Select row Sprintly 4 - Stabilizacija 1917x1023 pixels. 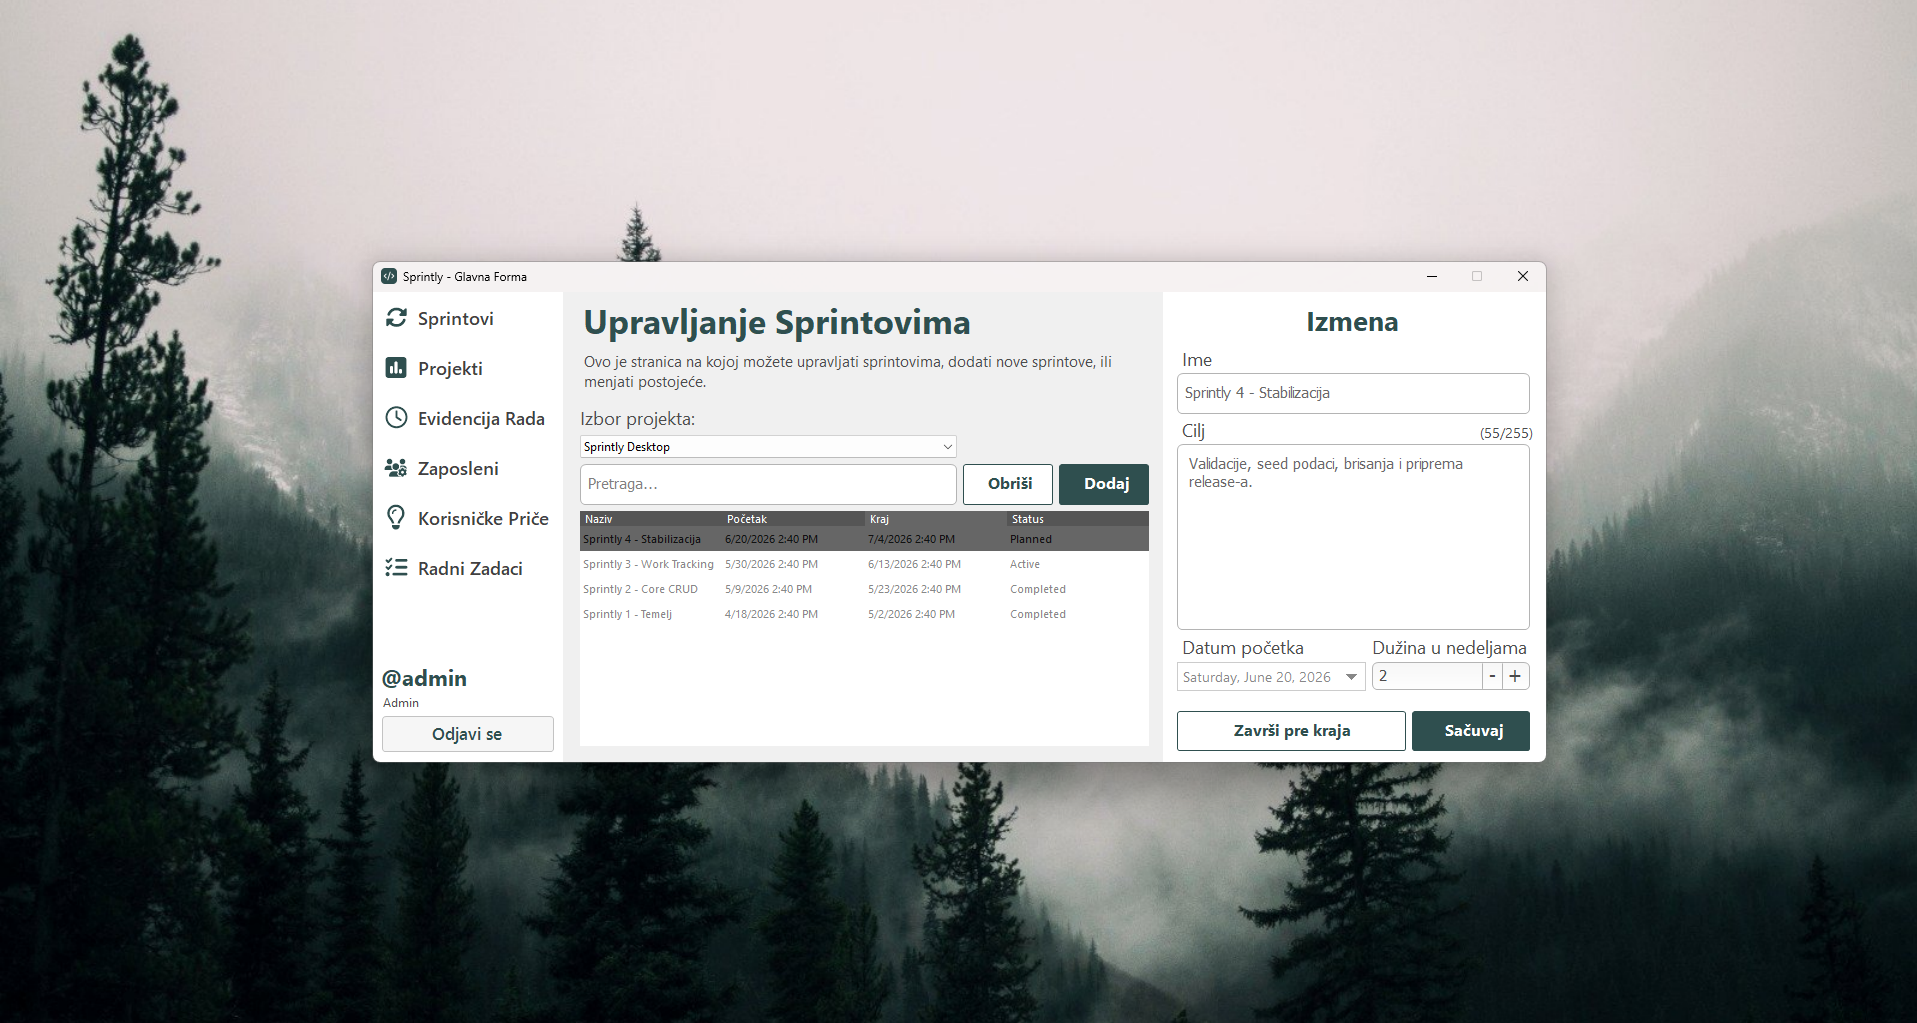click(864, 539)
